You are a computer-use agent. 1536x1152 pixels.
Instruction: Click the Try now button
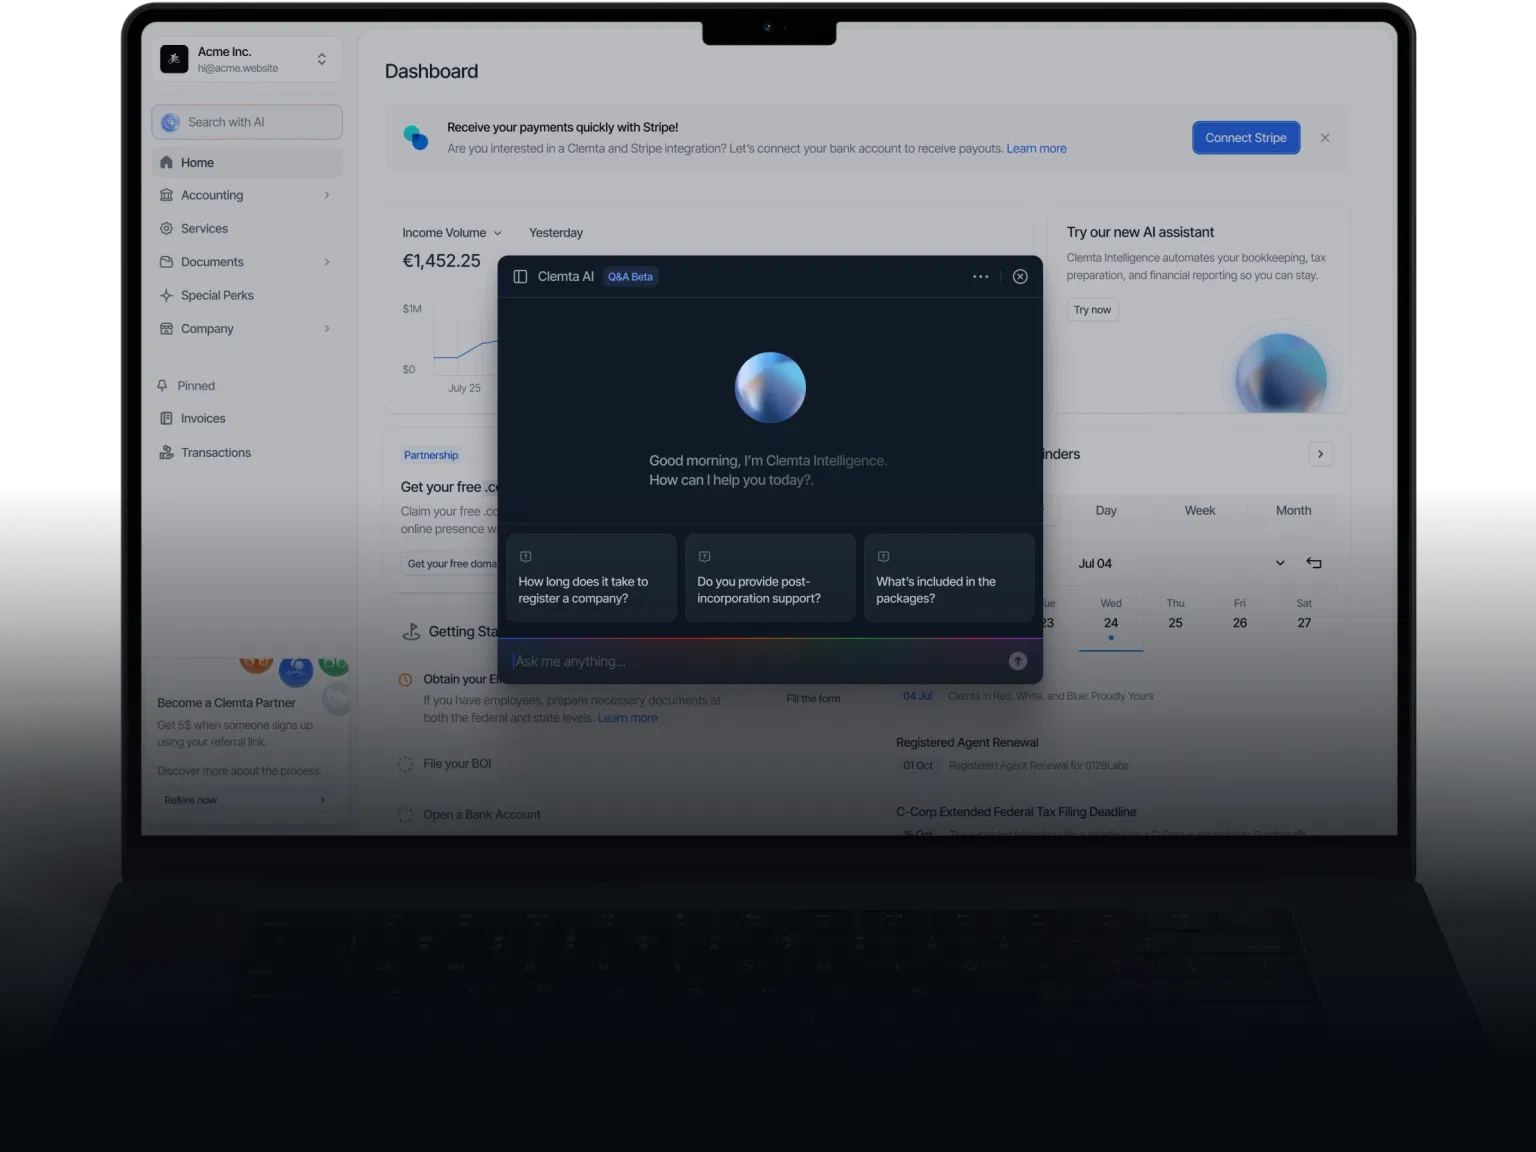(x=1092, y=310)
